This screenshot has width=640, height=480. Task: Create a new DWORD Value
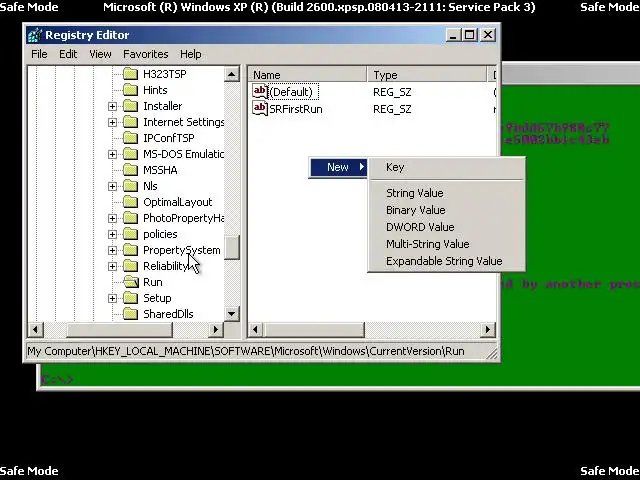click(x=447, y=227)
